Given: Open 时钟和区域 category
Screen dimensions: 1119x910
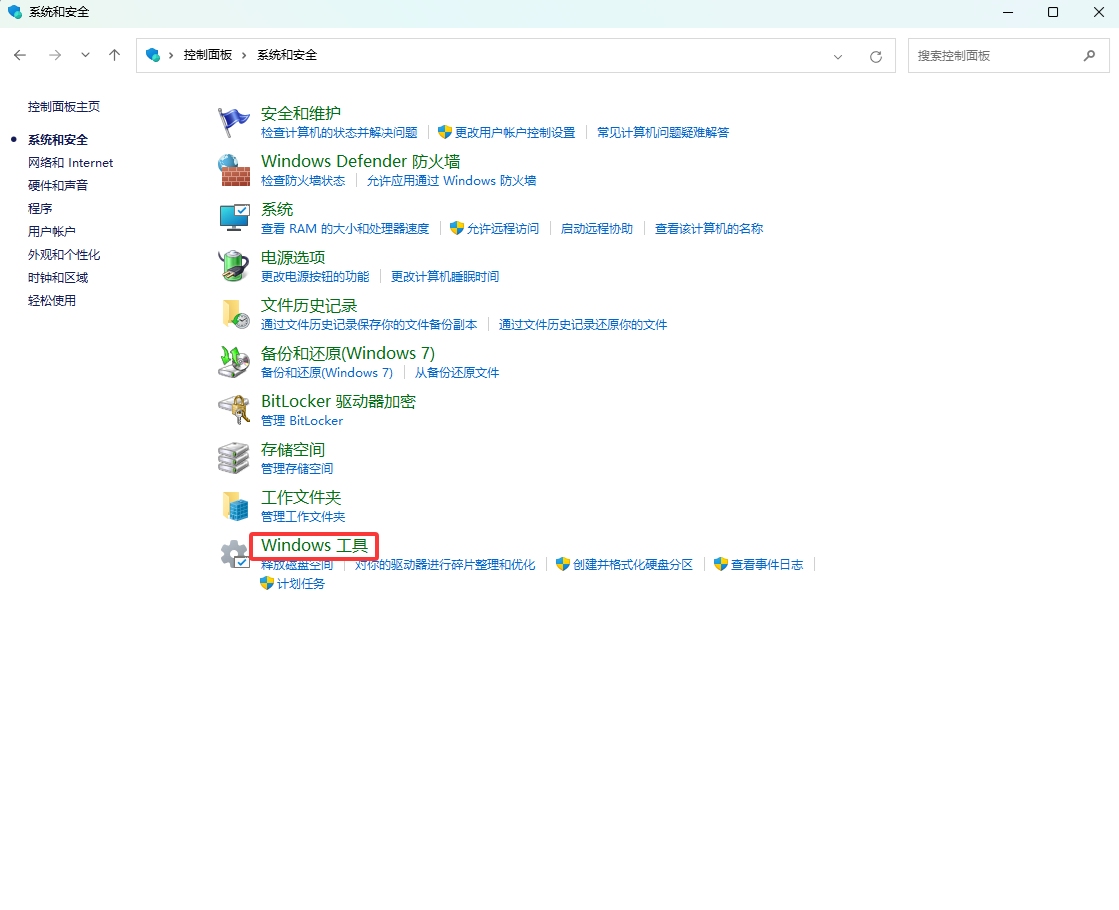Looking at the screenshot, I should [x=58, y=278].
